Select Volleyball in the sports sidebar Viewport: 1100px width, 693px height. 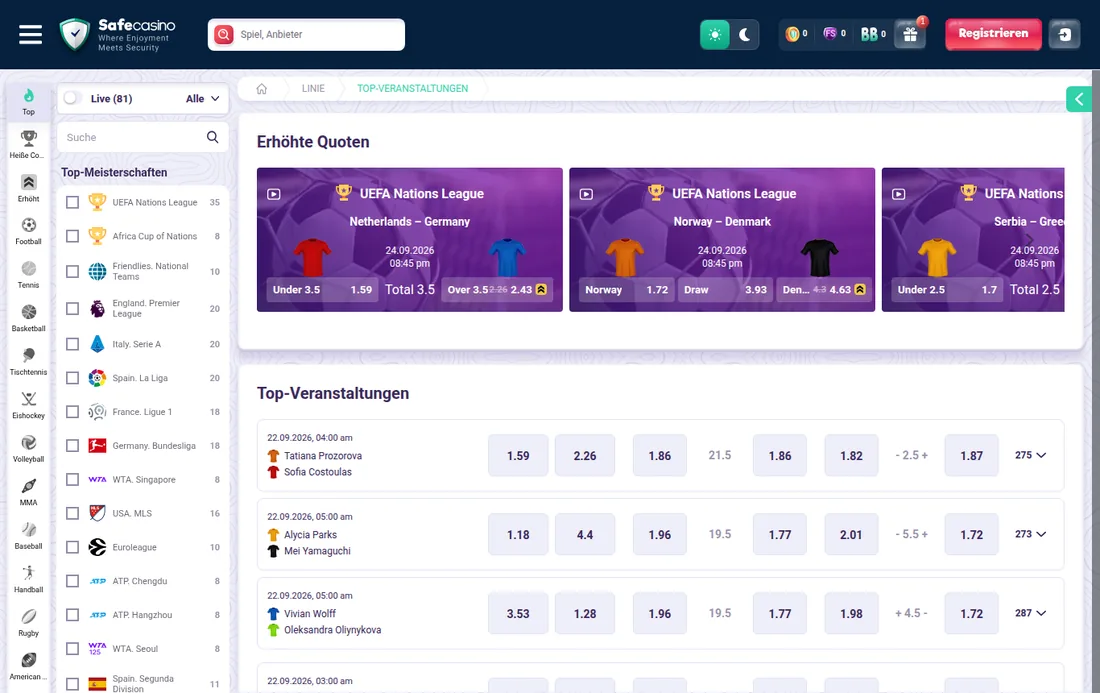[28, 449]
